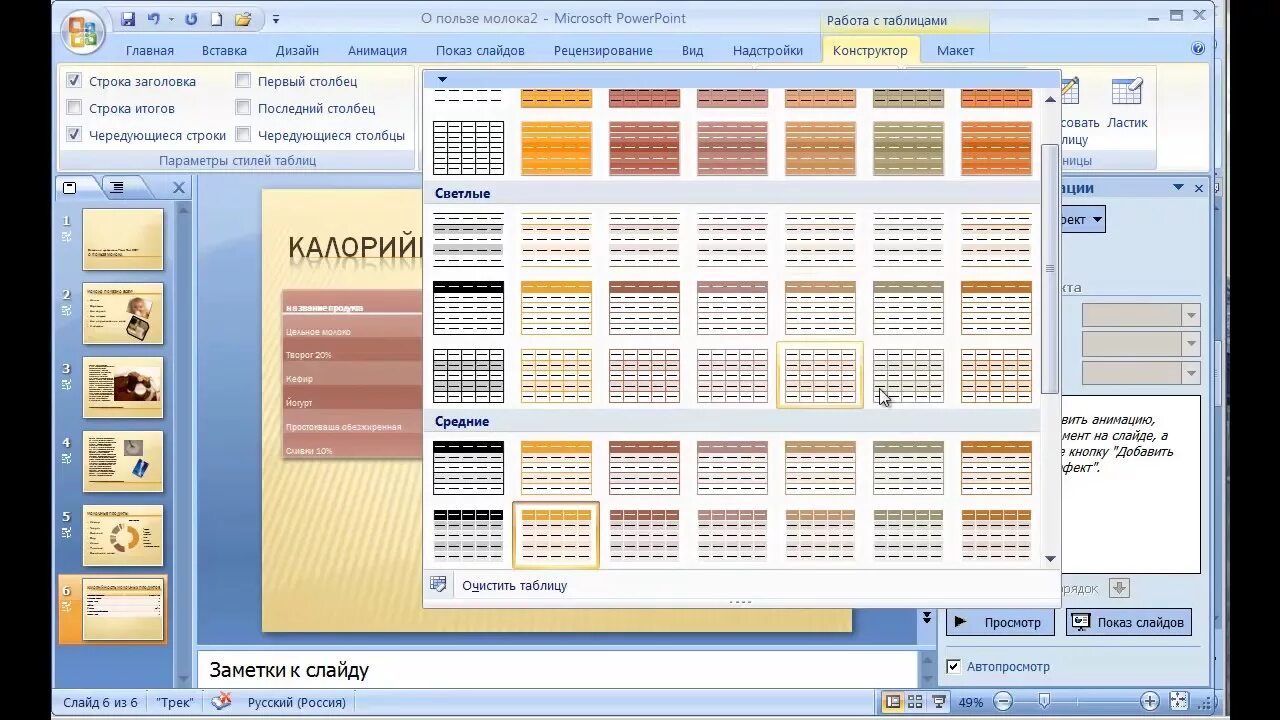Click the Заметки к слайду notes field
The image size is (1280, 720).
click(x=558, y=670)
